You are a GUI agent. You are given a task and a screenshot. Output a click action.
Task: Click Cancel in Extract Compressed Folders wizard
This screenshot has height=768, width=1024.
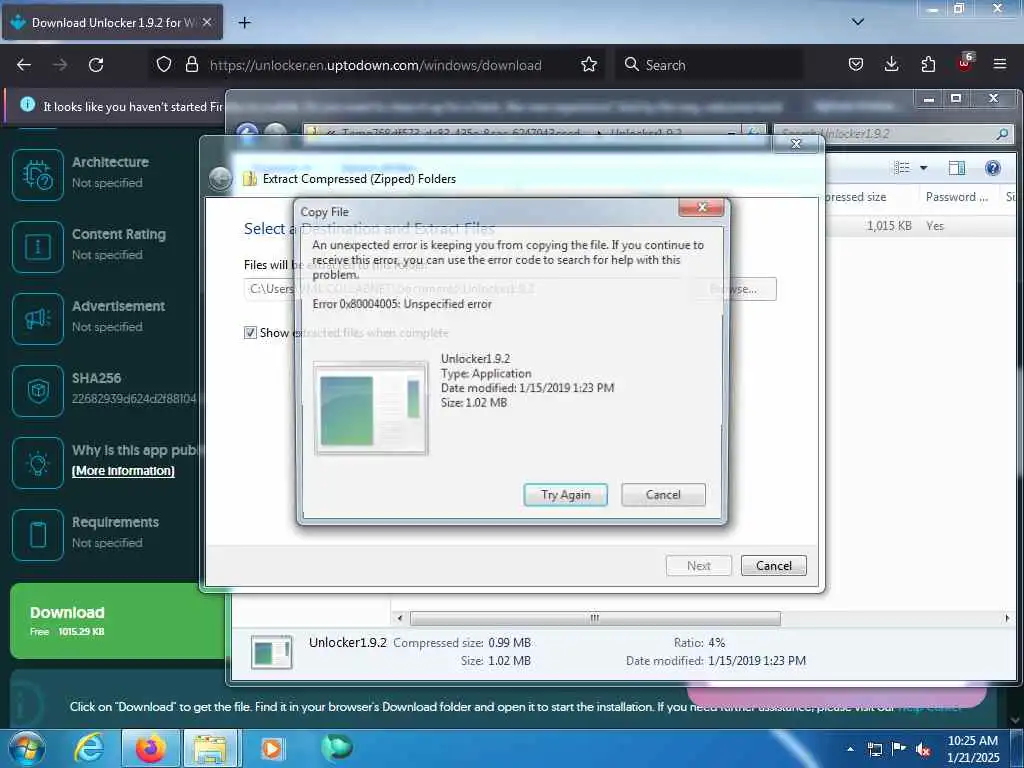pyautogui.click(x=774, y=566)
